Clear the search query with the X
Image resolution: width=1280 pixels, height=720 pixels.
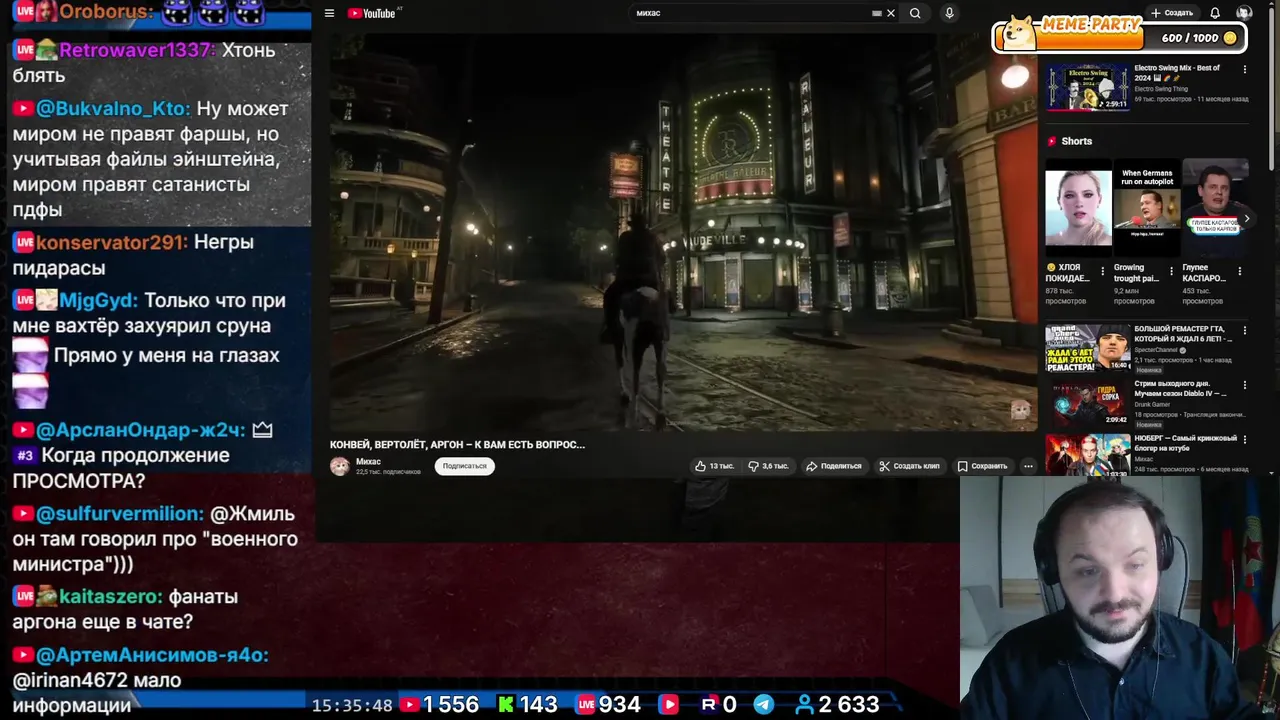point(891,13)
